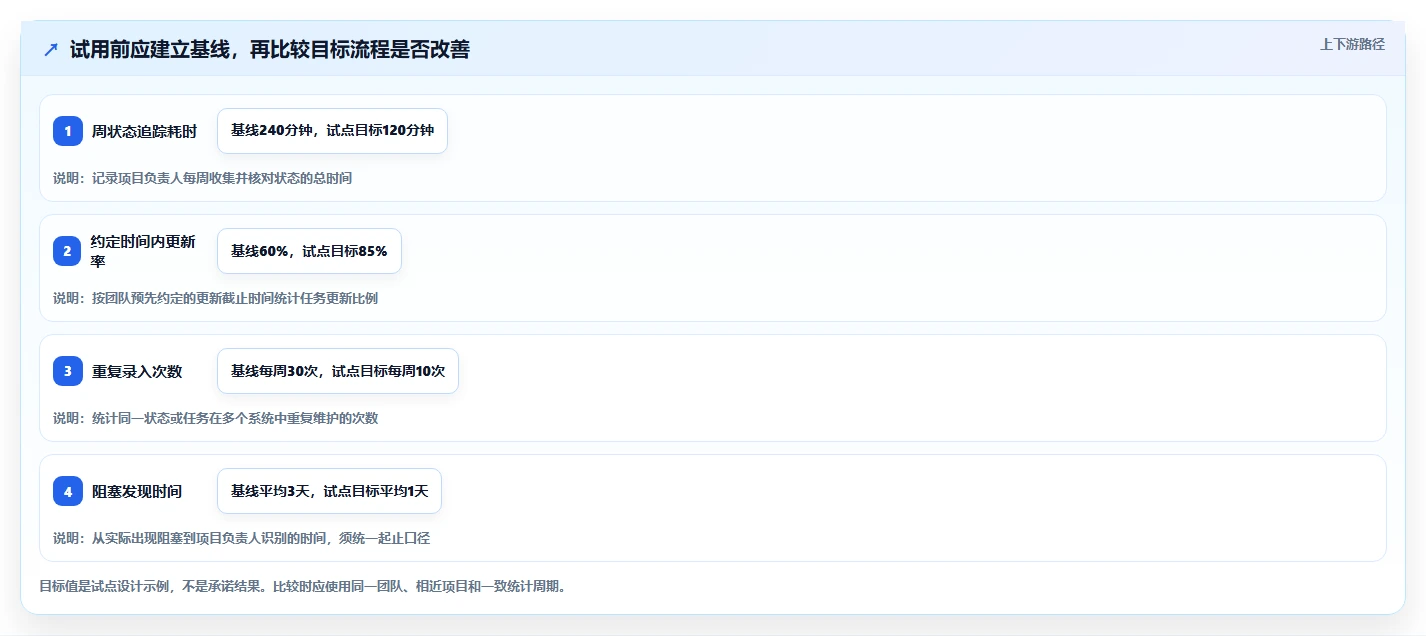
Task: Click the note about 按团队预先约定的更新截止时间
Action: 215,298
